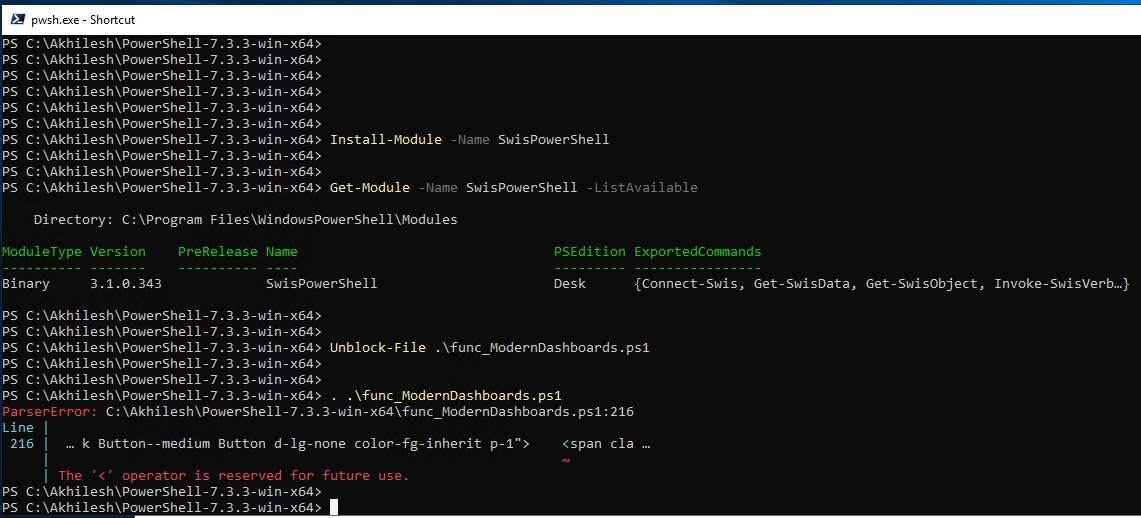Click the line number 216 in the error
Screen dimensions: 1141x518
22,444
